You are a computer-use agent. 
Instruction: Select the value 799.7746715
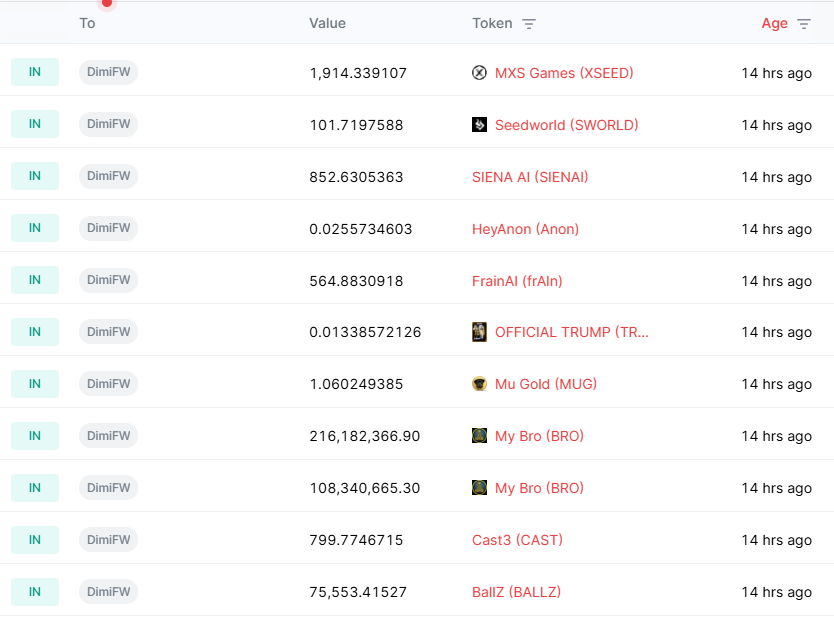click(x=356, y=540)
